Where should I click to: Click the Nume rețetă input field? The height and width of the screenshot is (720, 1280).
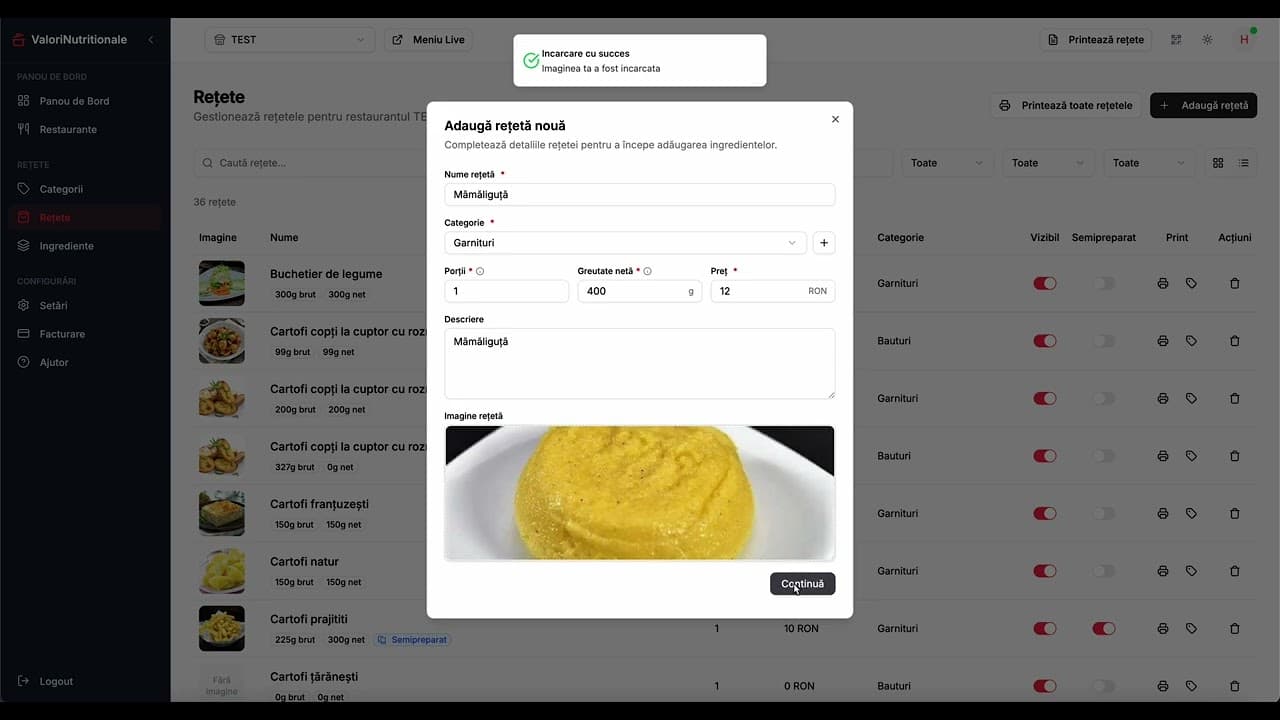point(639,195)
